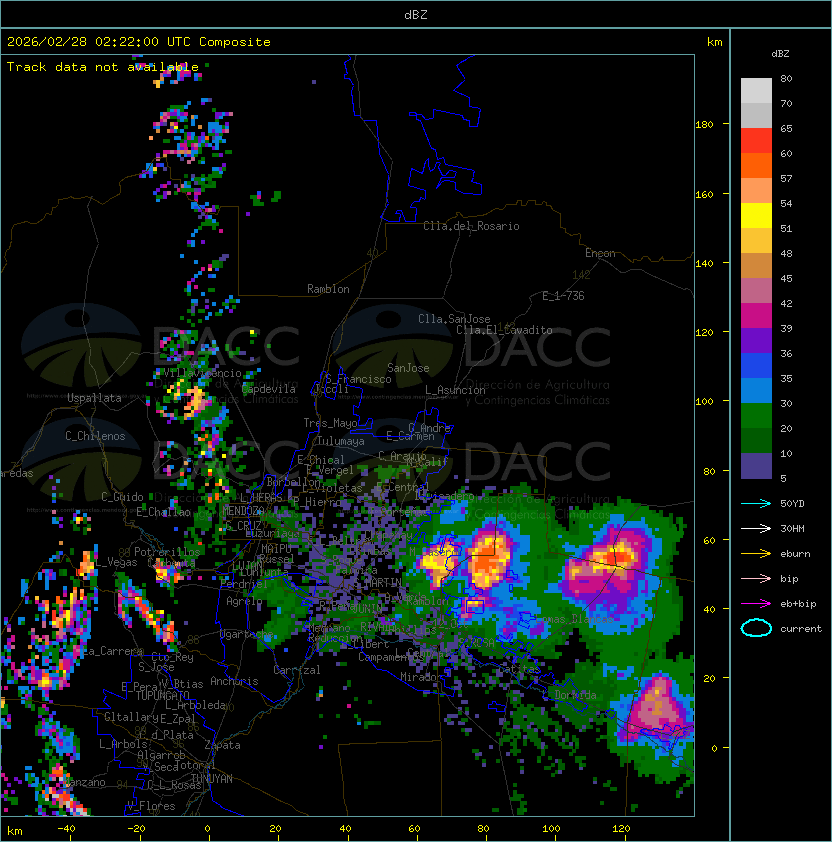This screenshot has height=842, width=832.
Task: Click the 'MENDOZA' city label
Action: pos(243,511)
